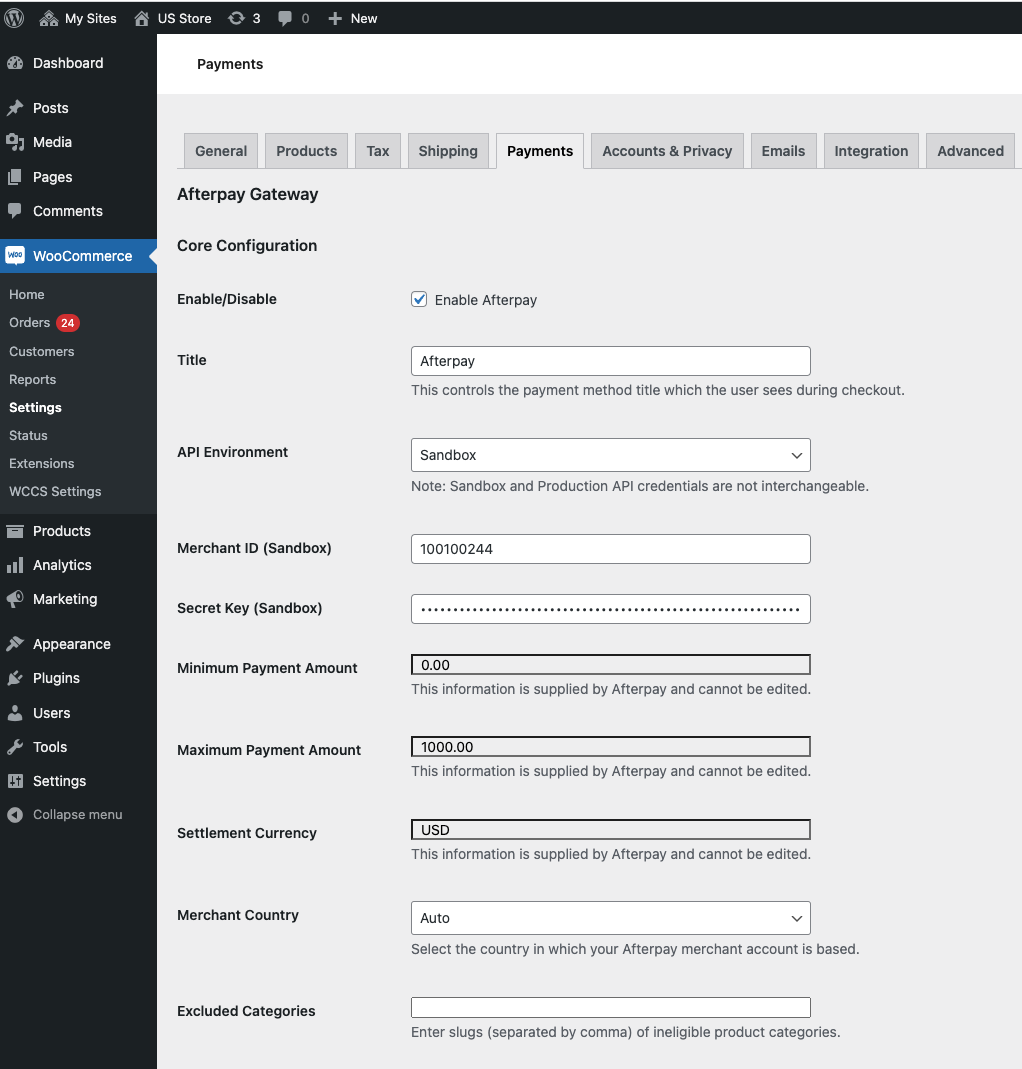Click the Excluded Categories text field
Image resolution: width=1022 pixels, height=1069 pixels.
click(x=610, y=1008)
